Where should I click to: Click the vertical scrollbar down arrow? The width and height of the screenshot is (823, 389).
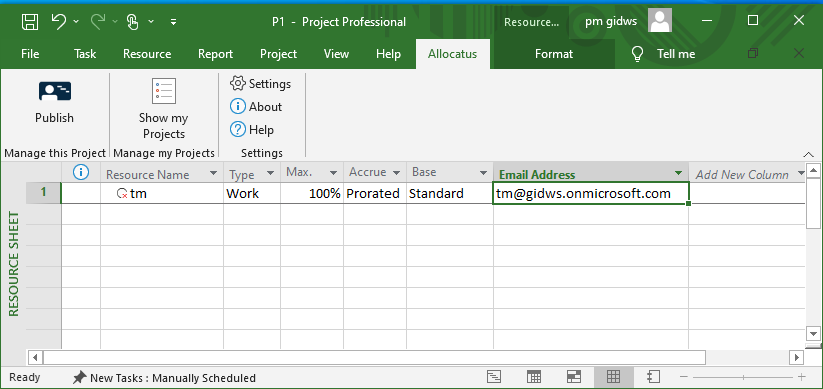814,333
